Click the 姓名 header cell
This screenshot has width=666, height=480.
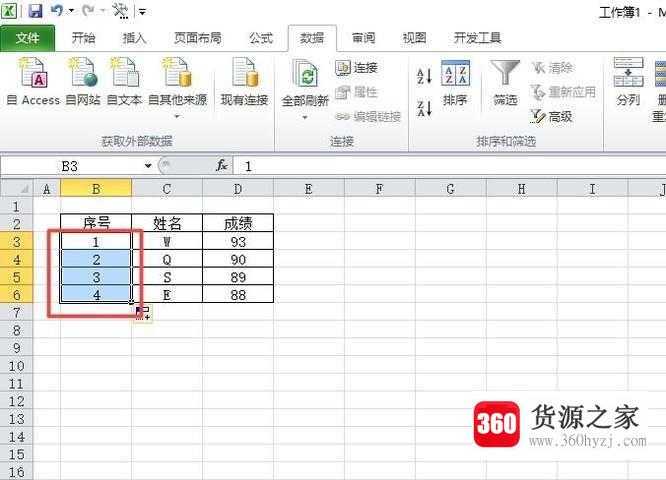(x=167, y=223)
